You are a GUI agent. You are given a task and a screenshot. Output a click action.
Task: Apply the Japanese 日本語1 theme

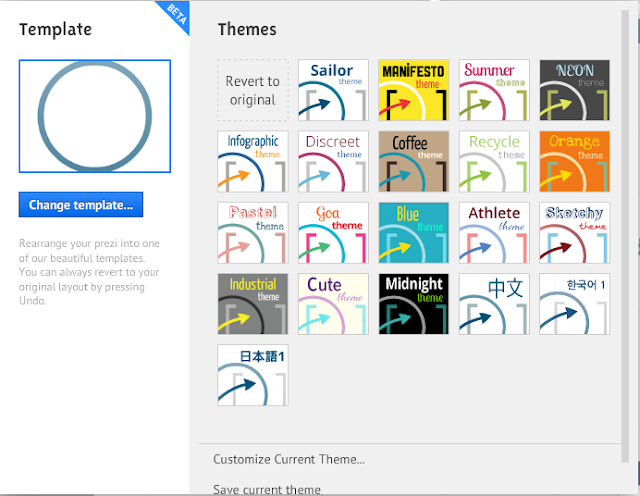[x=253, y=375]
